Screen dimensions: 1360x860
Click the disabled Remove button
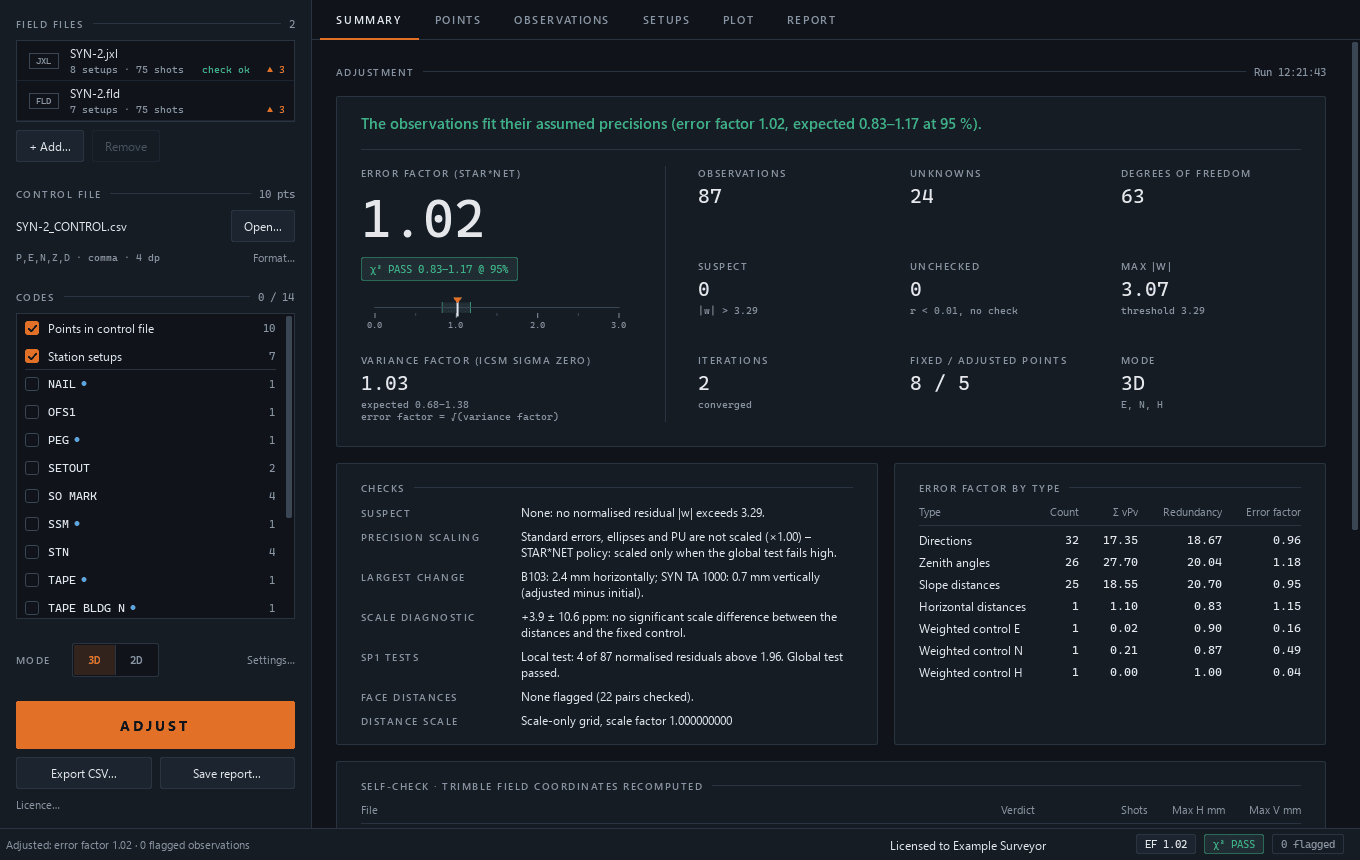tap(126, 146)
